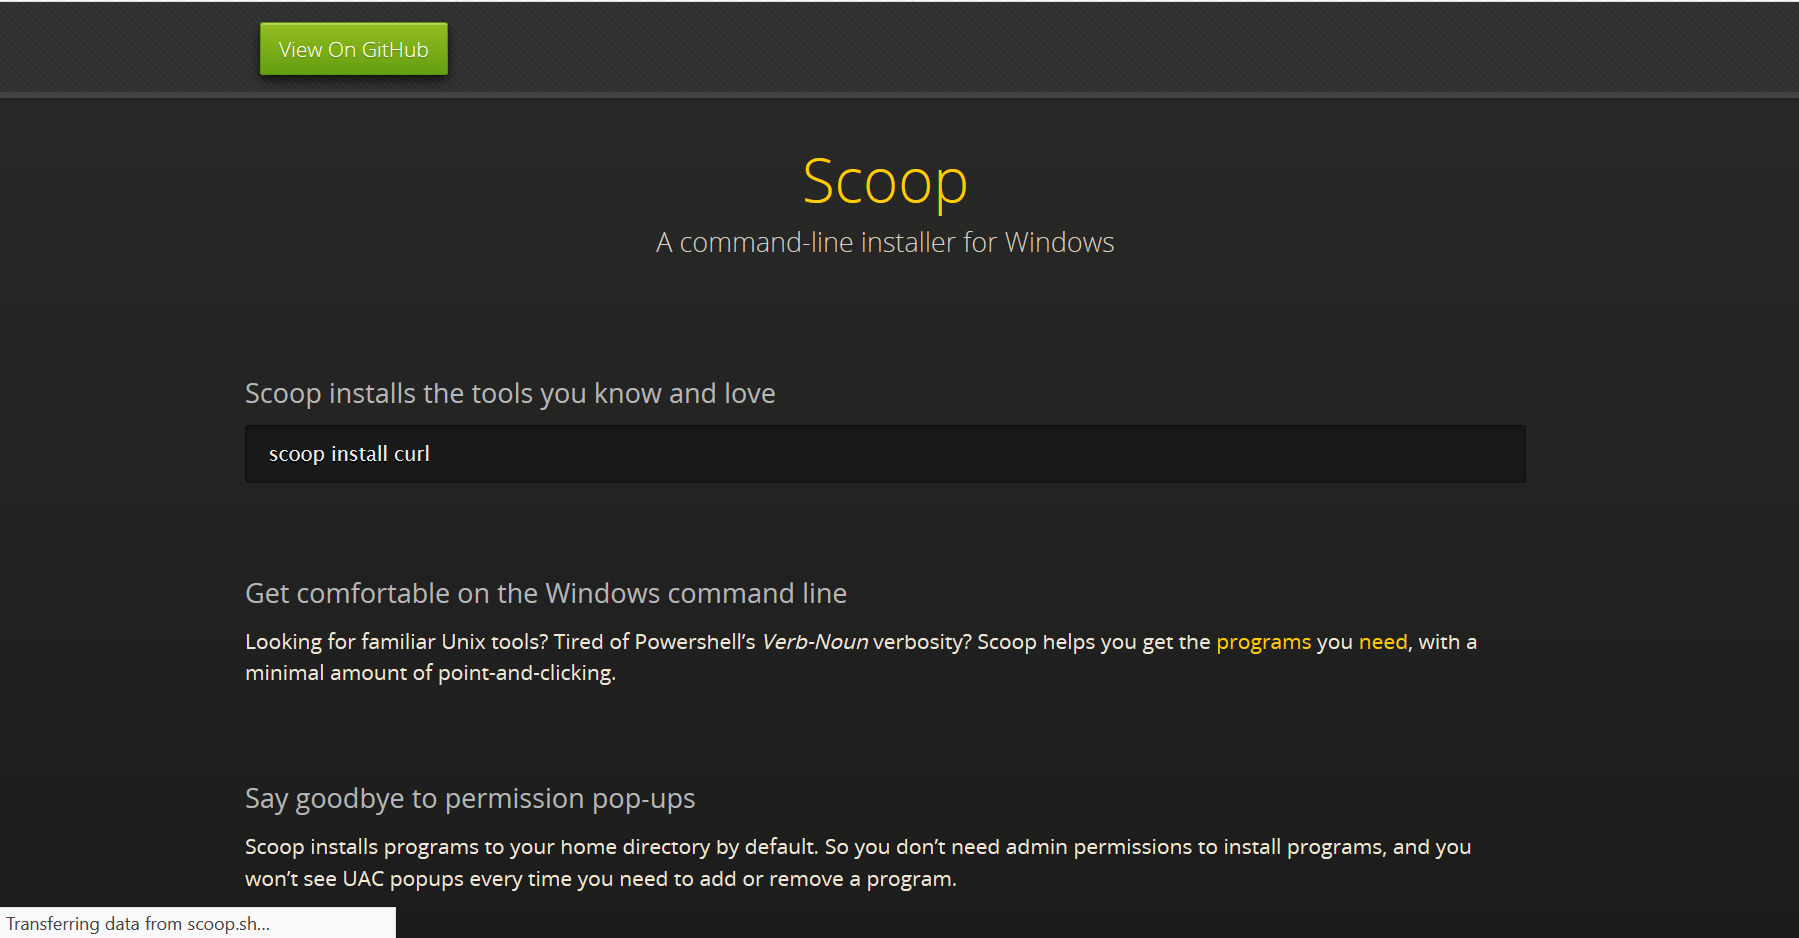
Task: Click the italic Verb-Noun text
Action: [815, 641]
